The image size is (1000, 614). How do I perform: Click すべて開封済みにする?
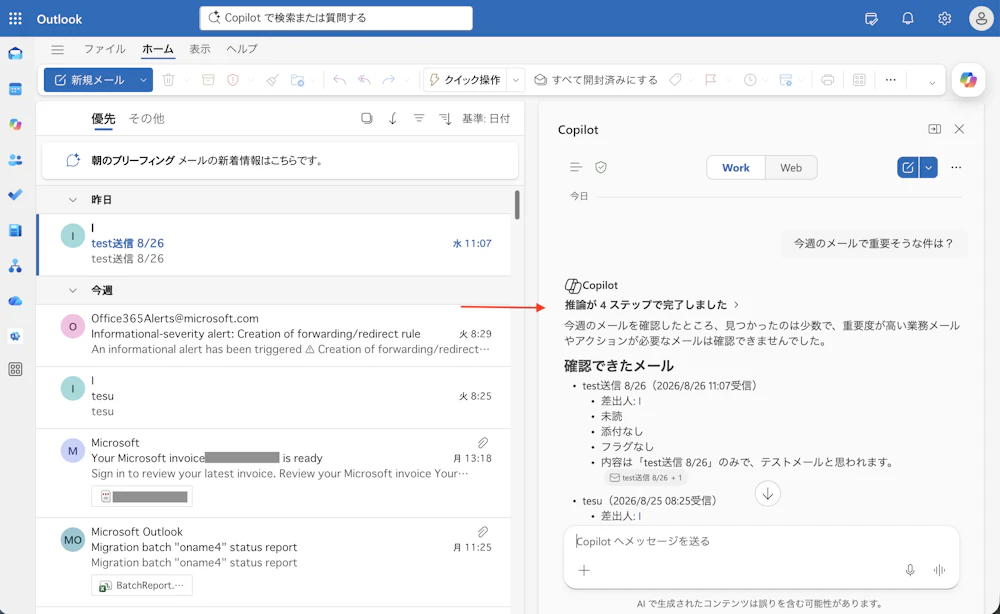[x=596, y=80]
